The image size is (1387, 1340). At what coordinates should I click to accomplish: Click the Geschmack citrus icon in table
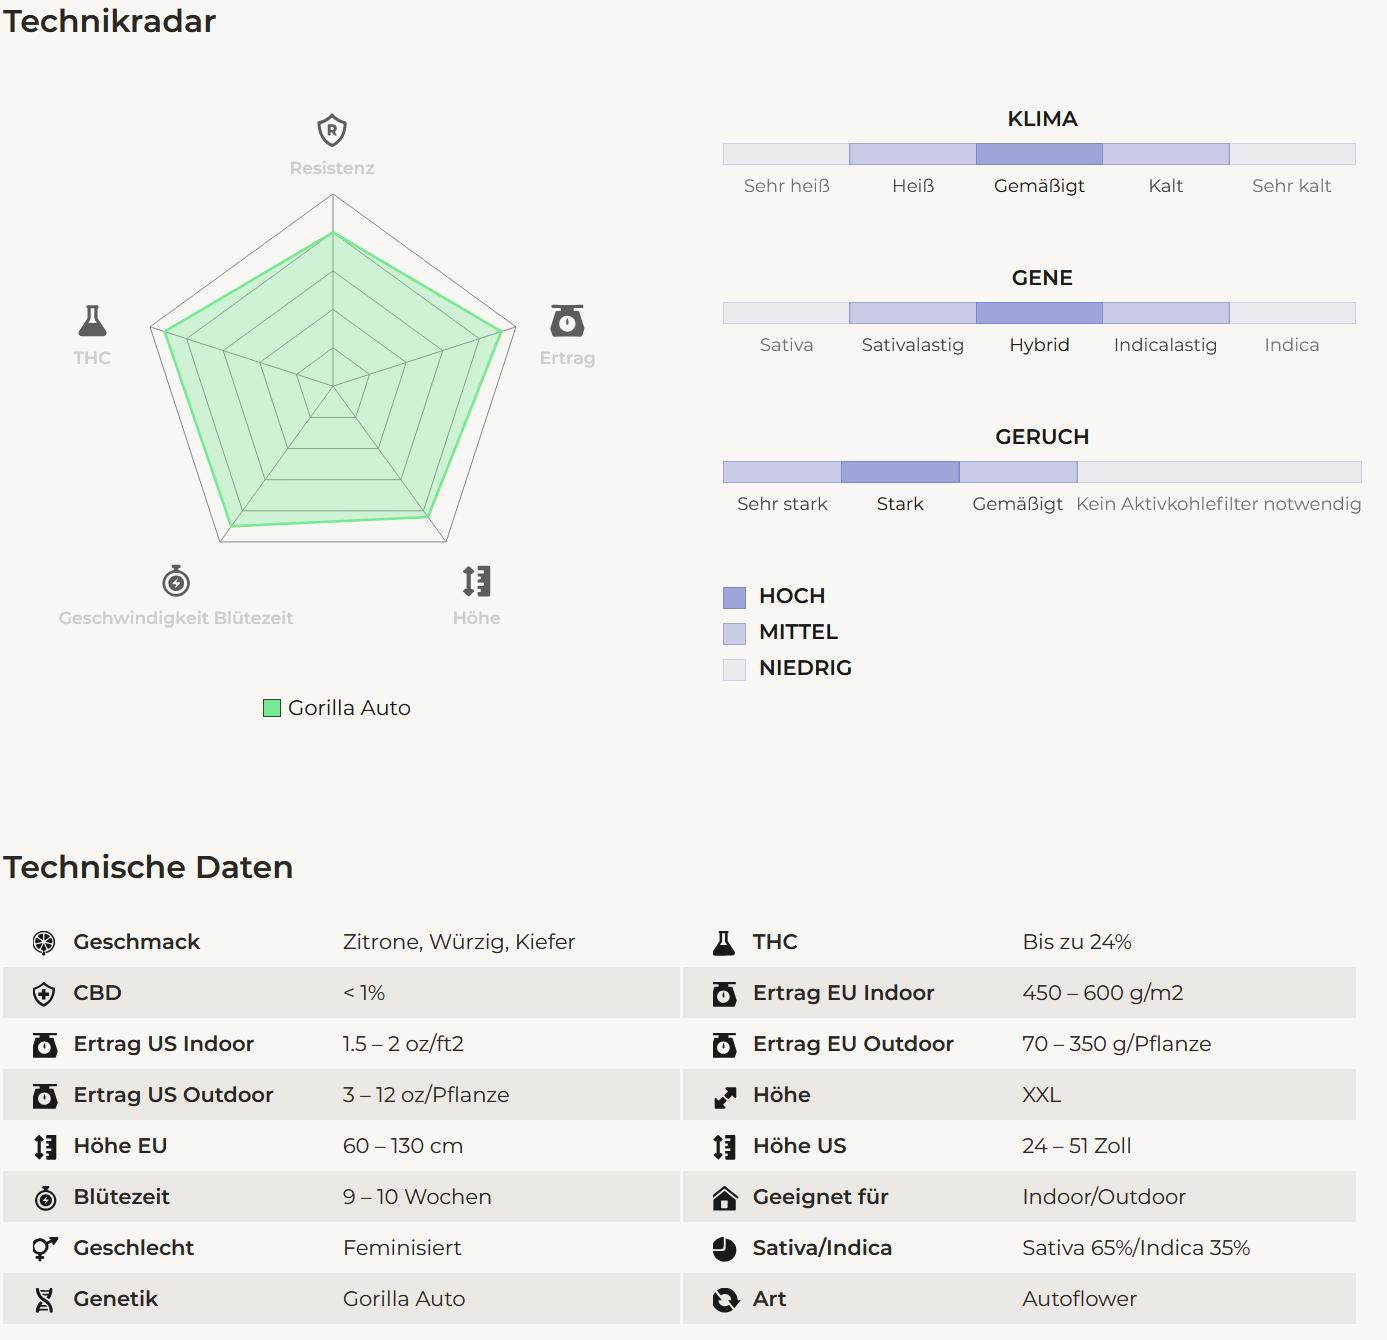pyautogui.click(x=44, y=942)
